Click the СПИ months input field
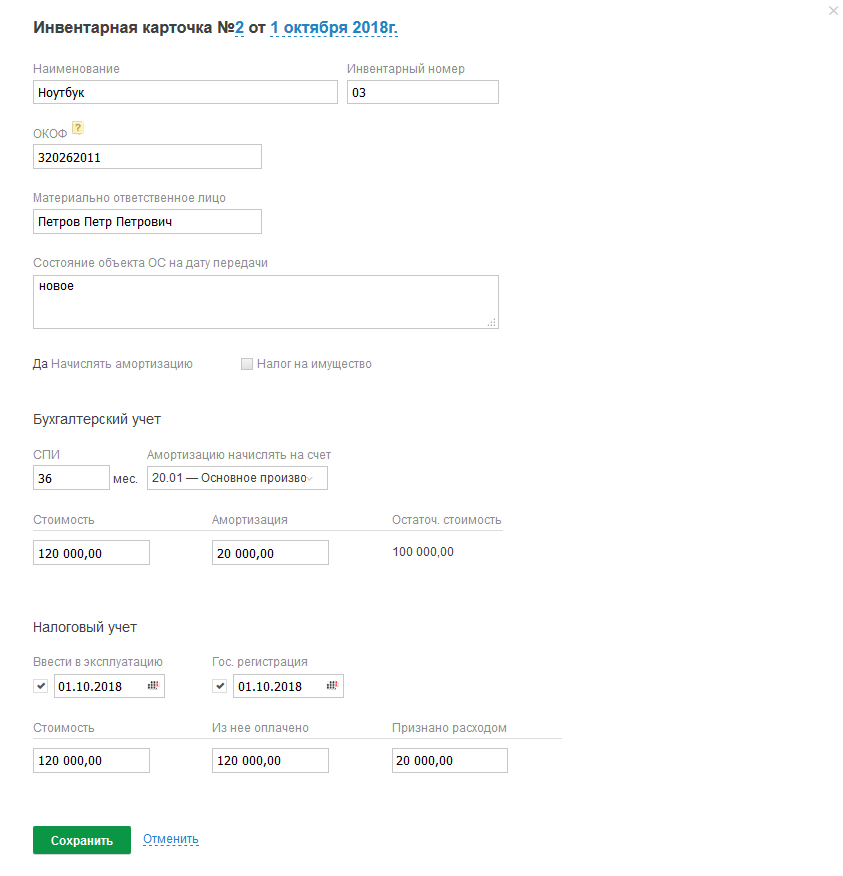Image resolution: width=843 pixels, height=876 pixels. coord(71,478)
